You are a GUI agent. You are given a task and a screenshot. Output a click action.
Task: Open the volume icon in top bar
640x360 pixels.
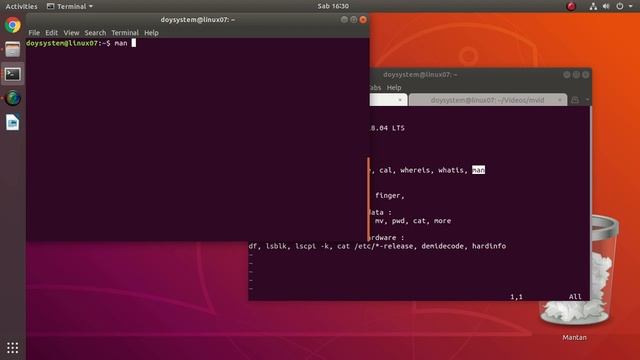pyautogui.click(x=606, y=6)
